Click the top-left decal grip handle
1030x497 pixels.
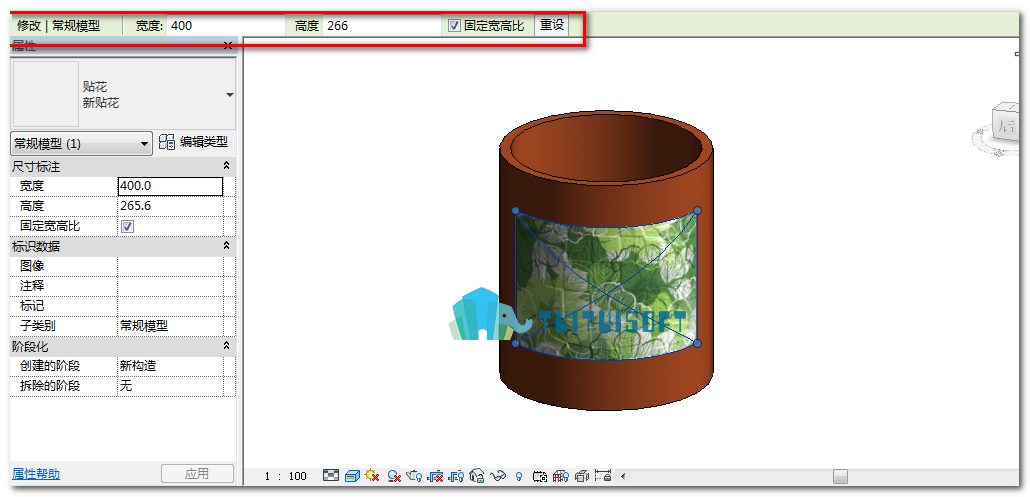(x=516, y=211)
